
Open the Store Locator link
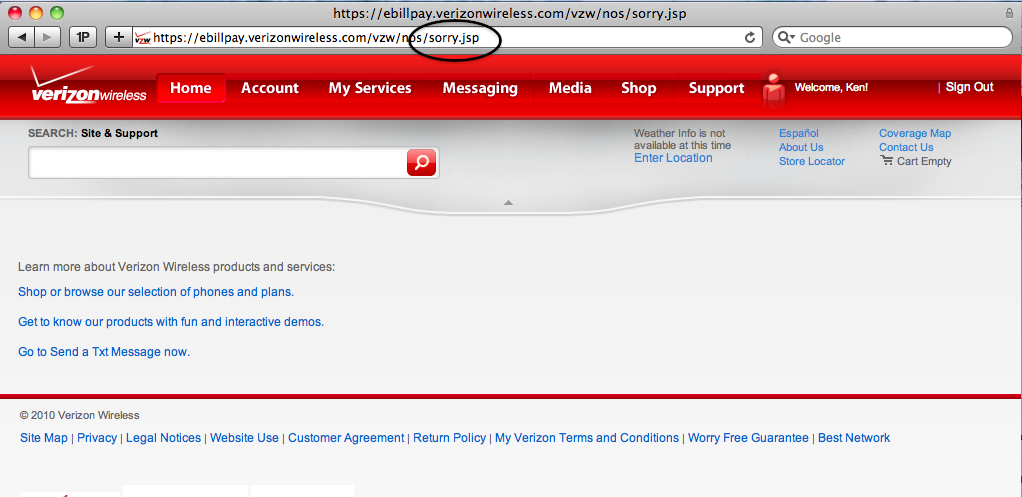coord(811,161)
